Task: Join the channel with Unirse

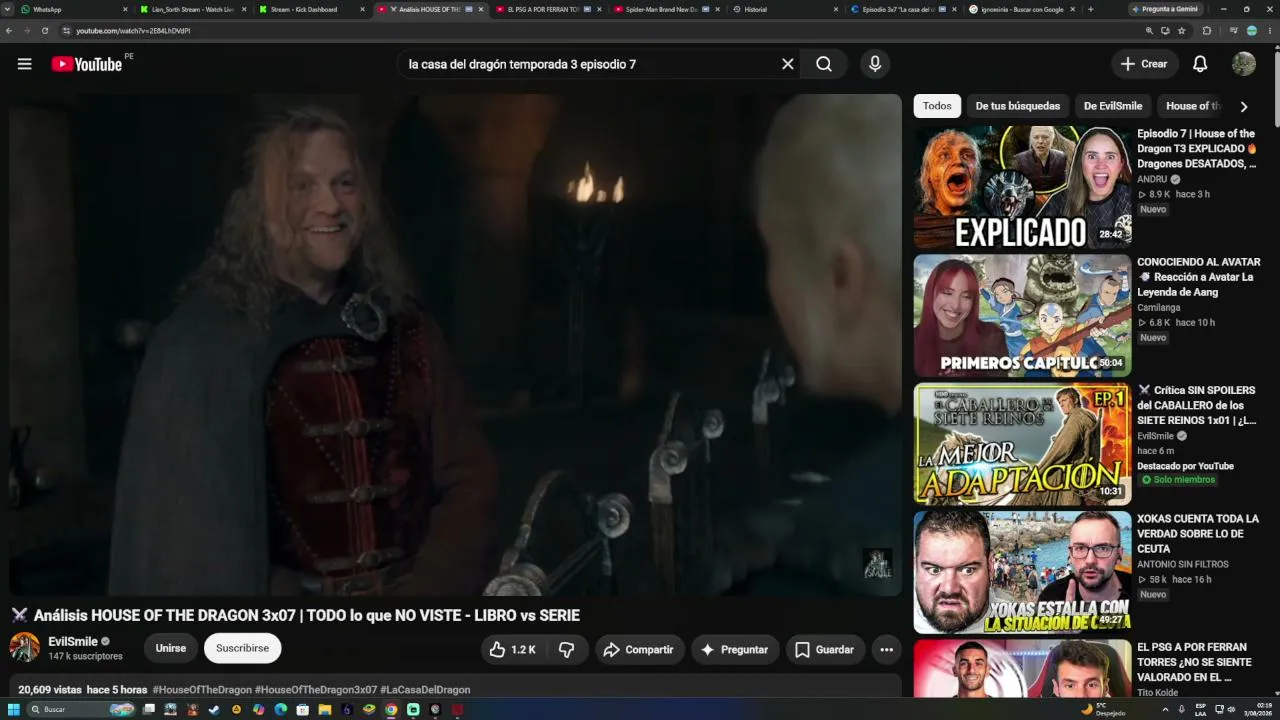Action: click(x=171, y=648)
